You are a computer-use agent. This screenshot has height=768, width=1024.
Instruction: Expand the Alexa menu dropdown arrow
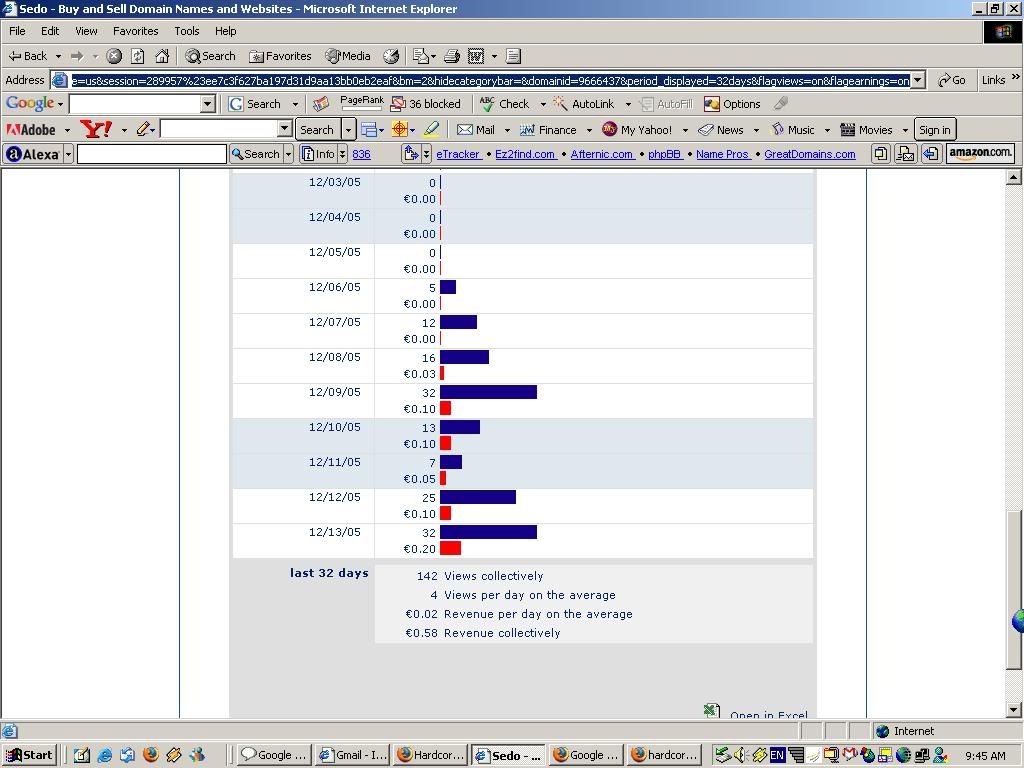69,154
